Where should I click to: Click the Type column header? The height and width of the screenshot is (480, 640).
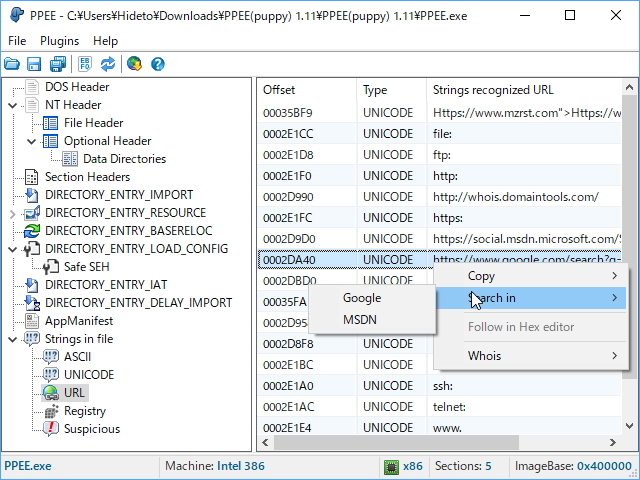click(391, 90)
